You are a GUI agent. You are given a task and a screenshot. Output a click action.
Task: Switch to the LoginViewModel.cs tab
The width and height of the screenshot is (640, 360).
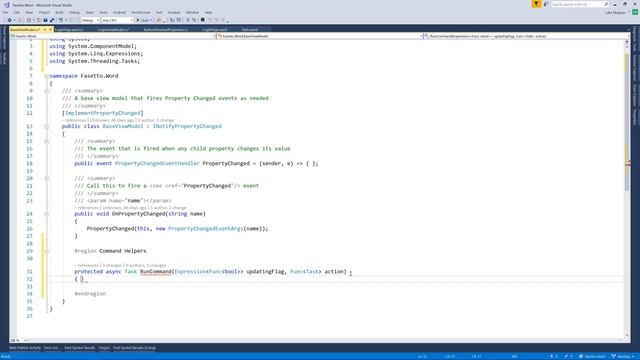click(x=113, y=29)
